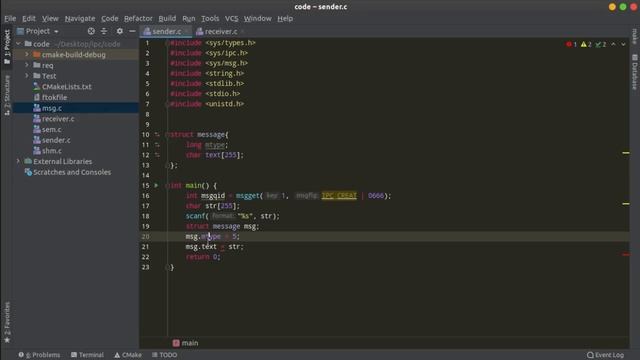Expand External Libraries node
The width and height of the screenshot is (640, 360).
18,161
